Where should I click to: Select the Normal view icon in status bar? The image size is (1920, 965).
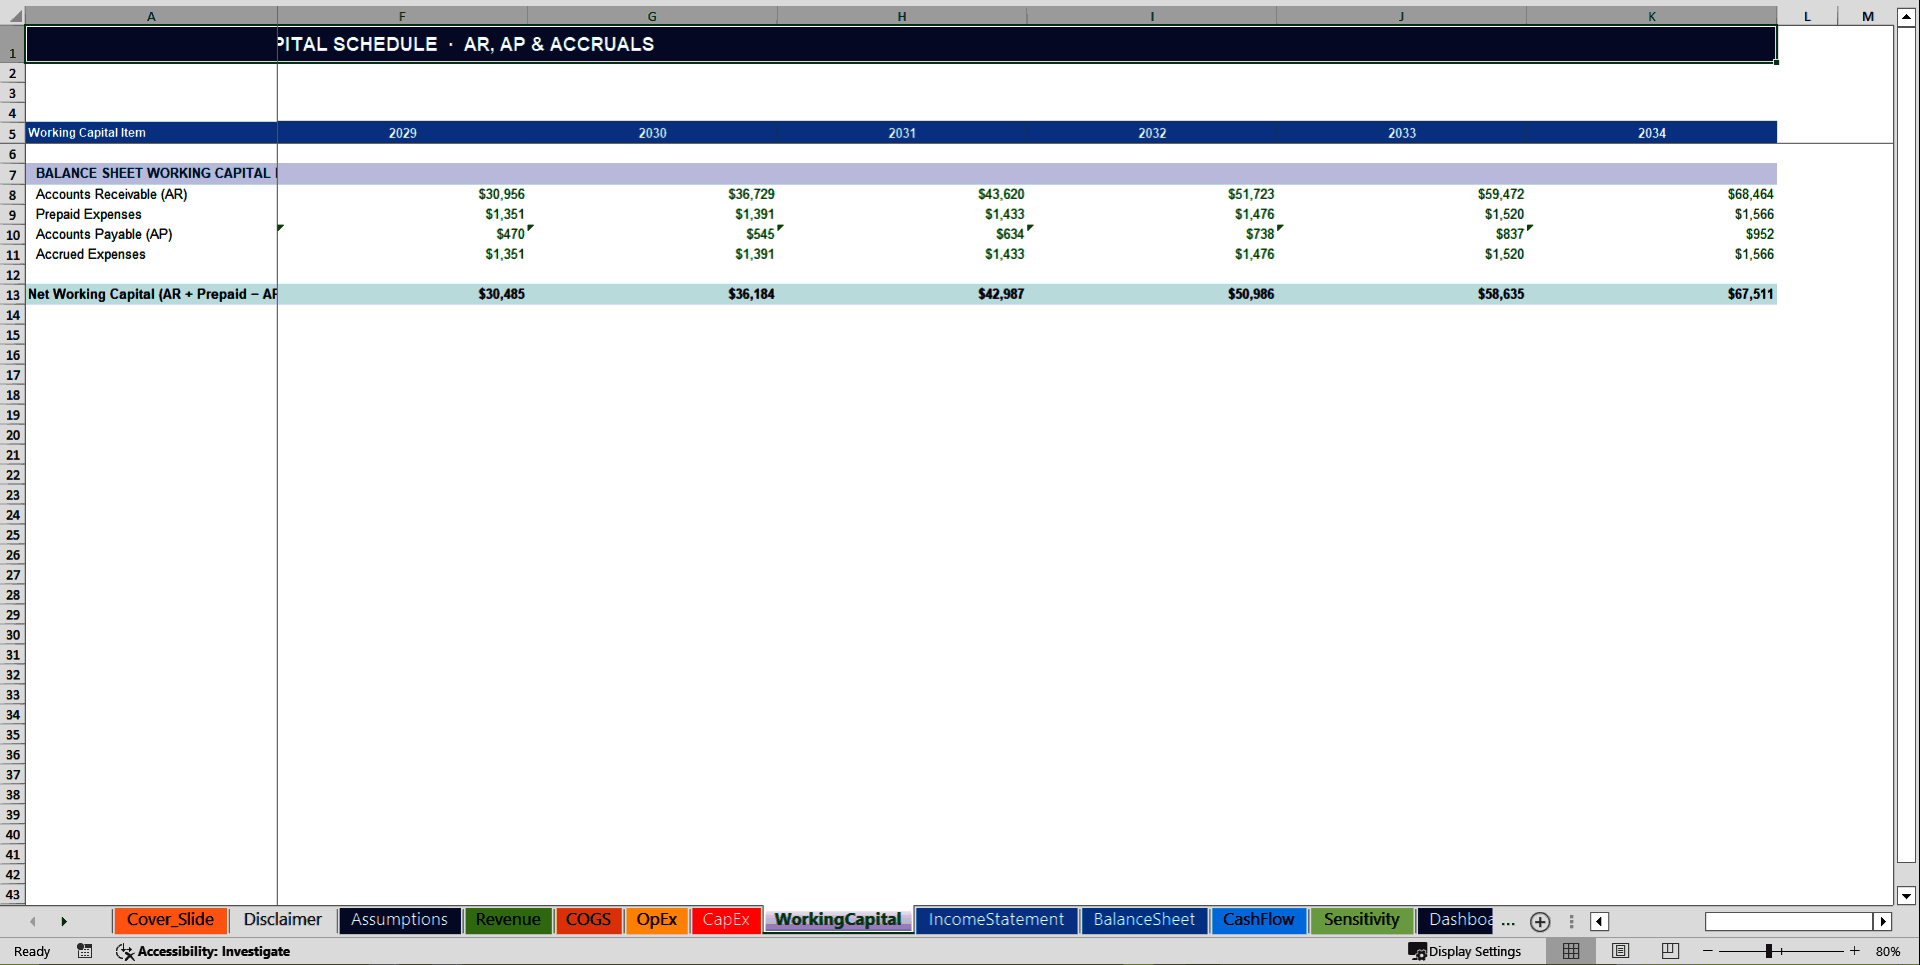click(x=1570, y=951)
